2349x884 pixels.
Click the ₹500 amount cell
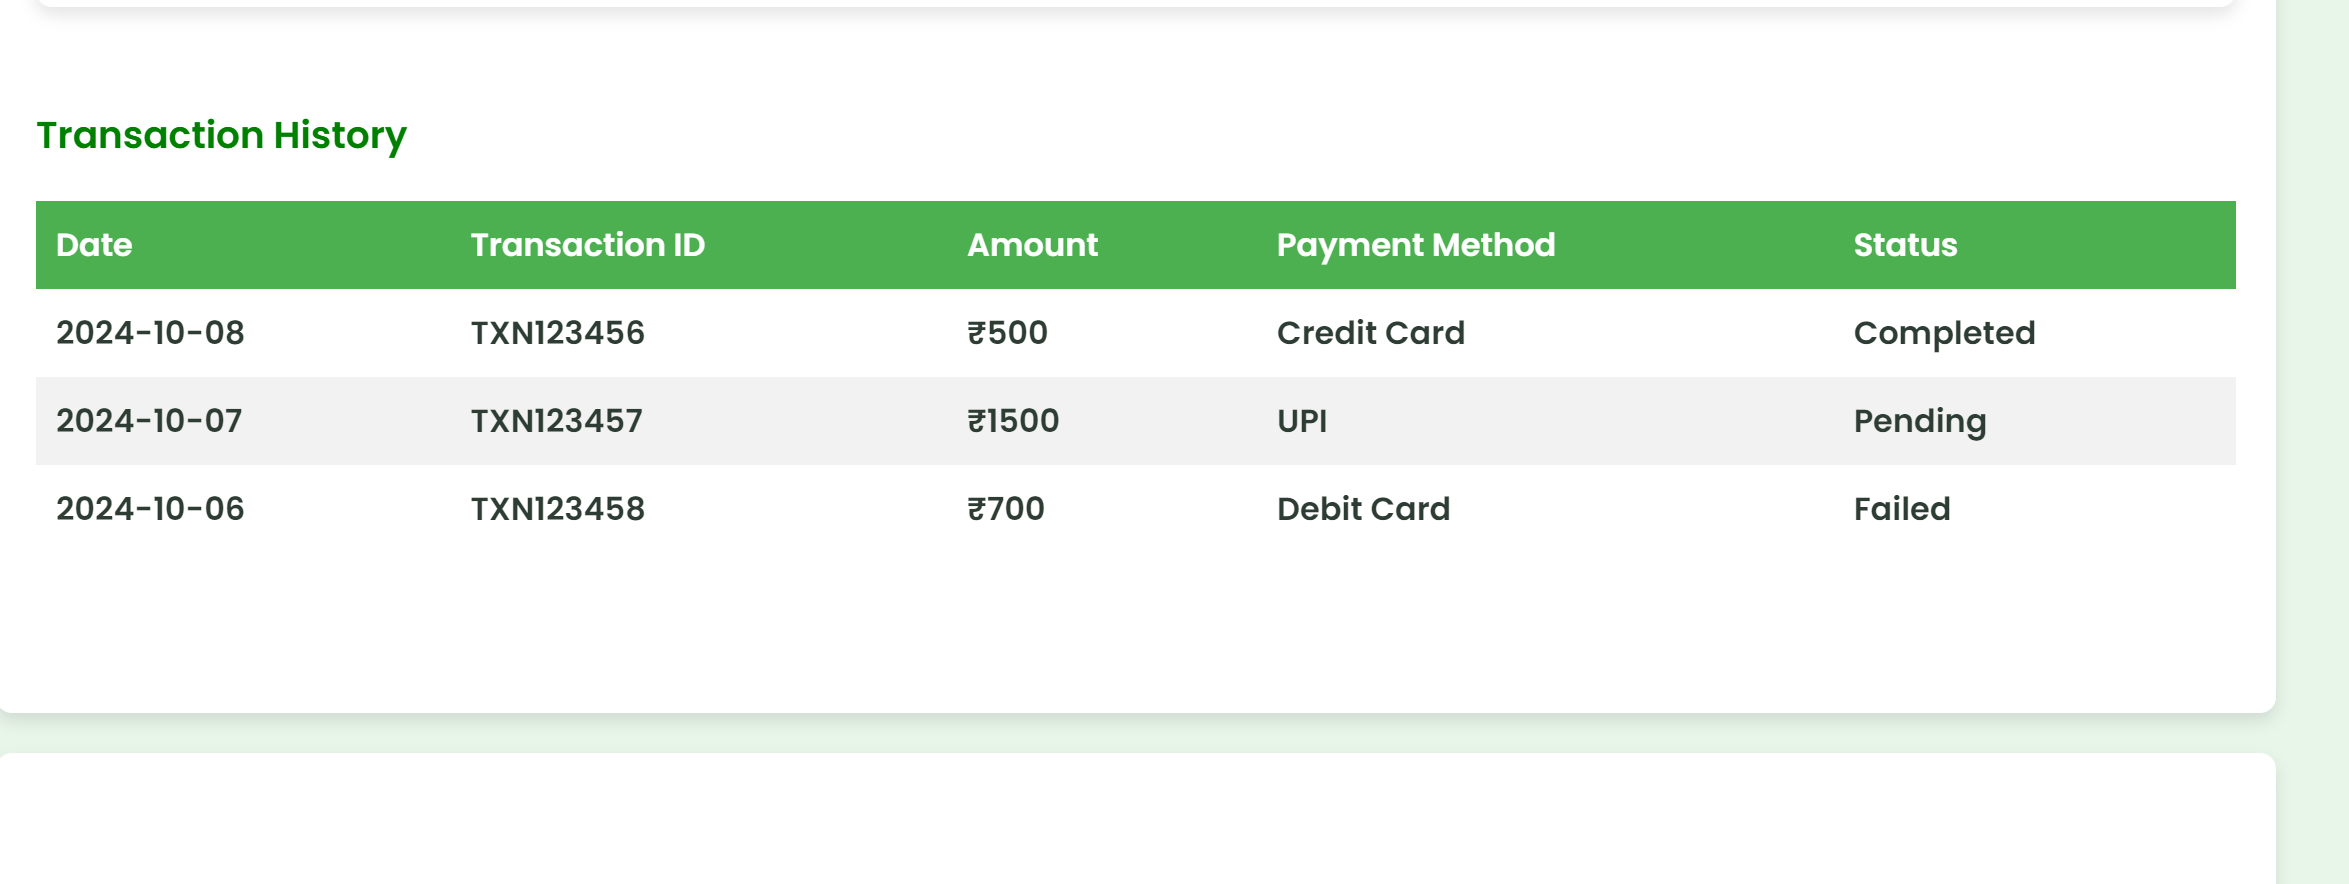[x=1007, y=333]
